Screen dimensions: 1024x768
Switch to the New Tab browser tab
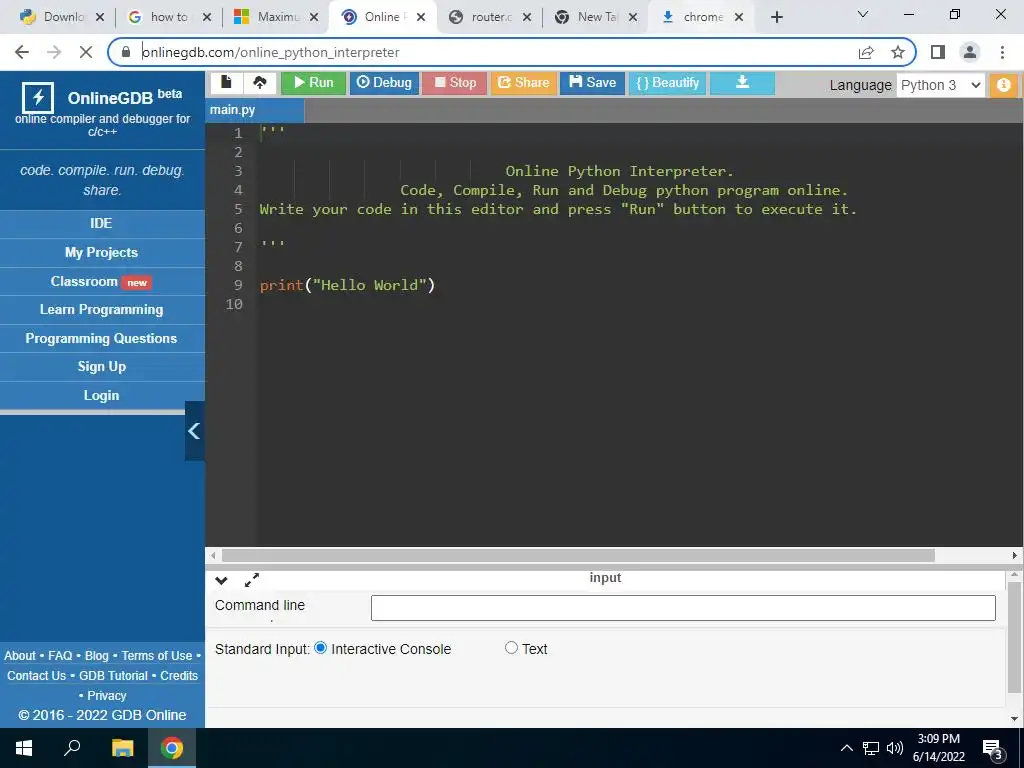click(593, 18)
